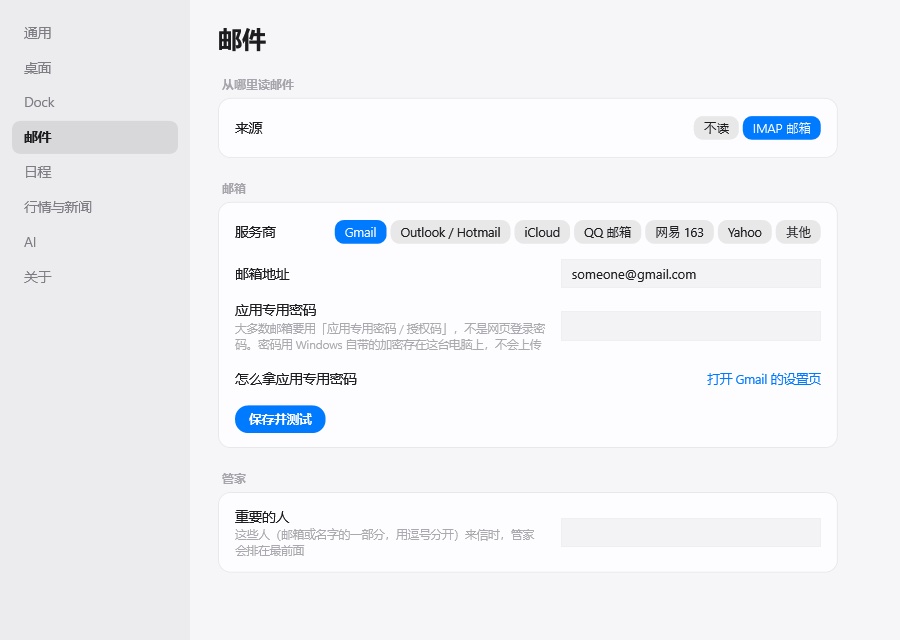Go to Dock settings in sidebar
This screenshot has width=900, height=640.
pos(95,103)
